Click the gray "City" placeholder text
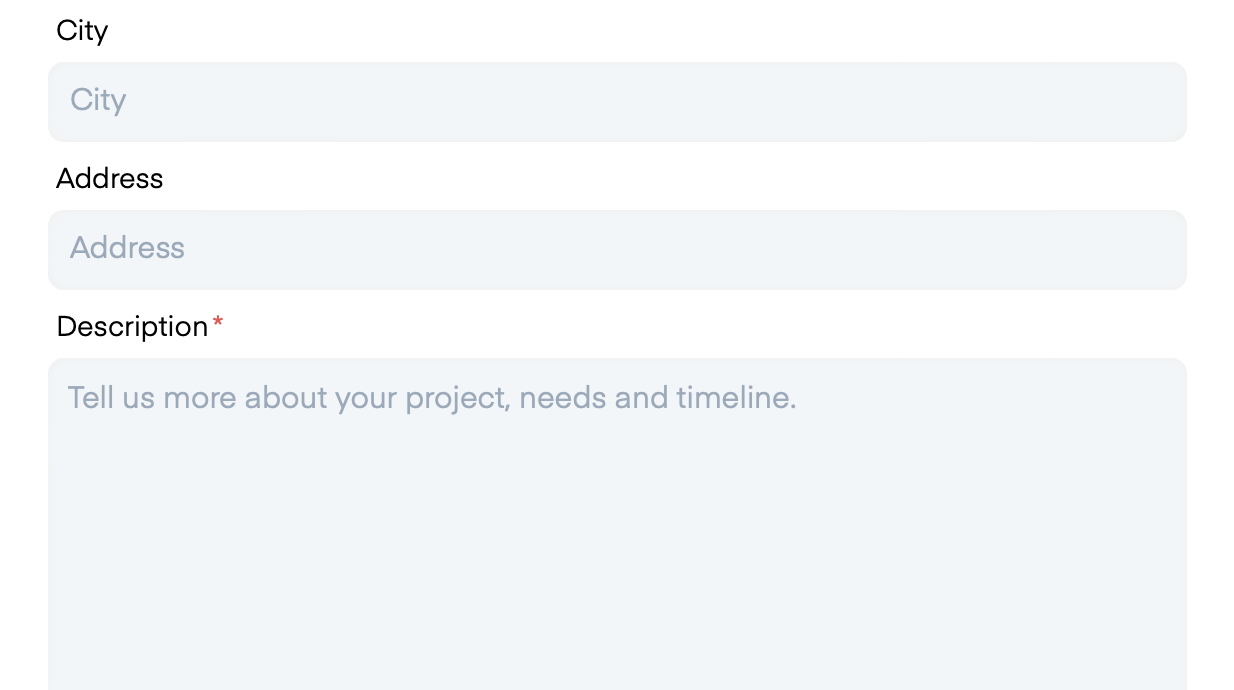The width and height of the screenshot is (1234, 690). click(x=98, y=100)
